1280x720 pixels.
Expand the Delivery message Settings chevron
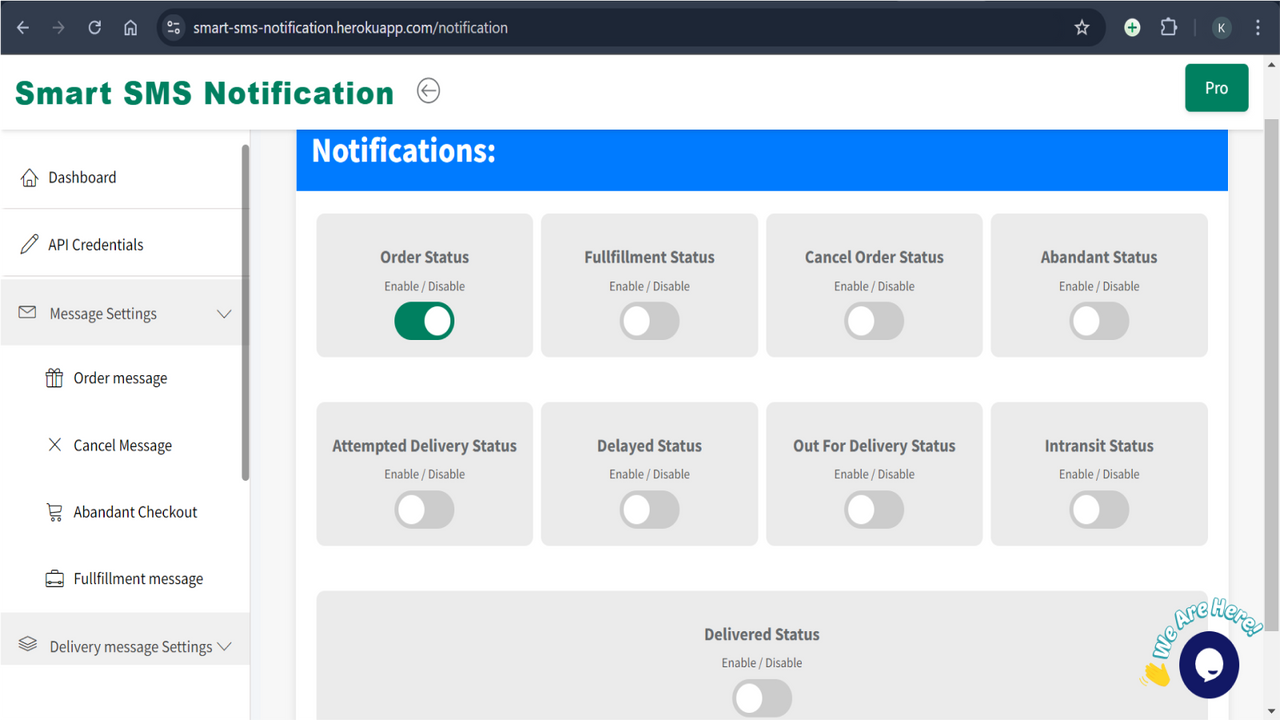(224, 646)
